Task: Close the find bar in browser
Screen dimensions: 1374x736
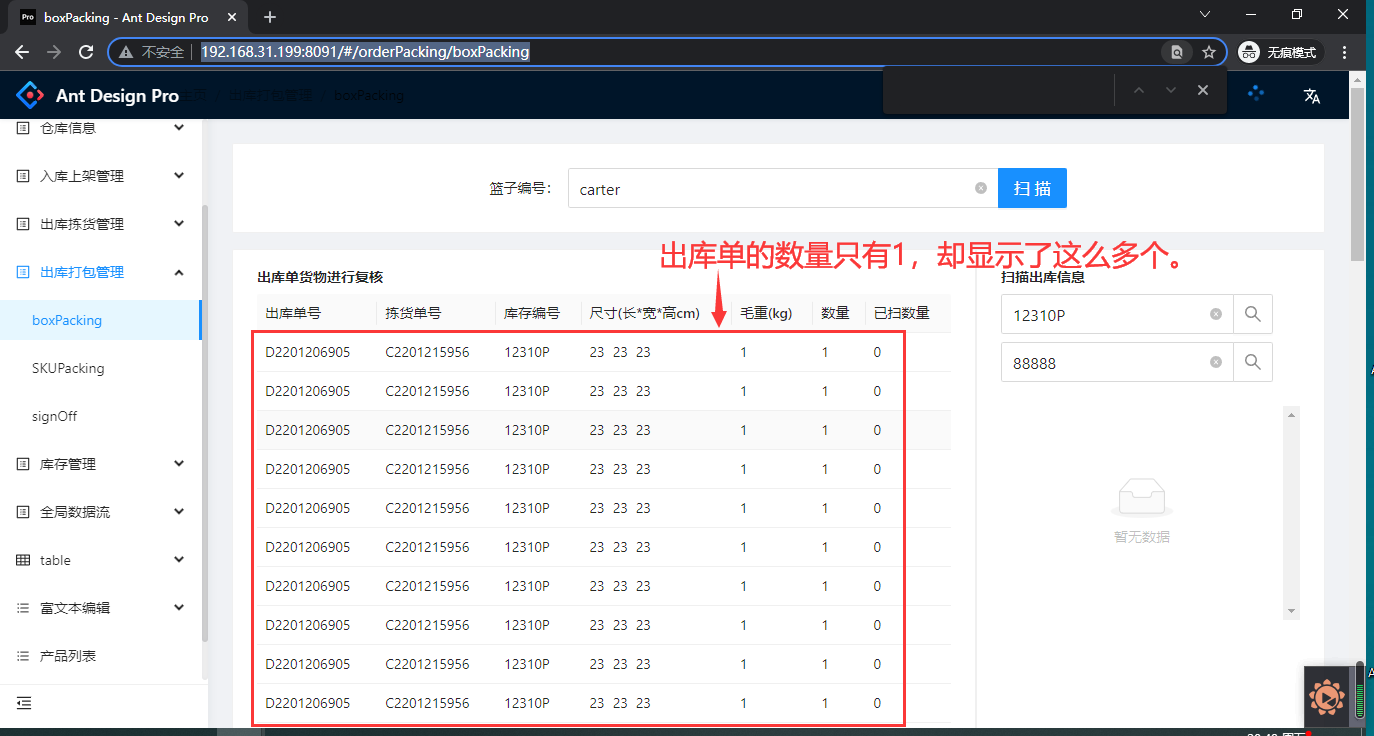Action: tap(1203, 90)
